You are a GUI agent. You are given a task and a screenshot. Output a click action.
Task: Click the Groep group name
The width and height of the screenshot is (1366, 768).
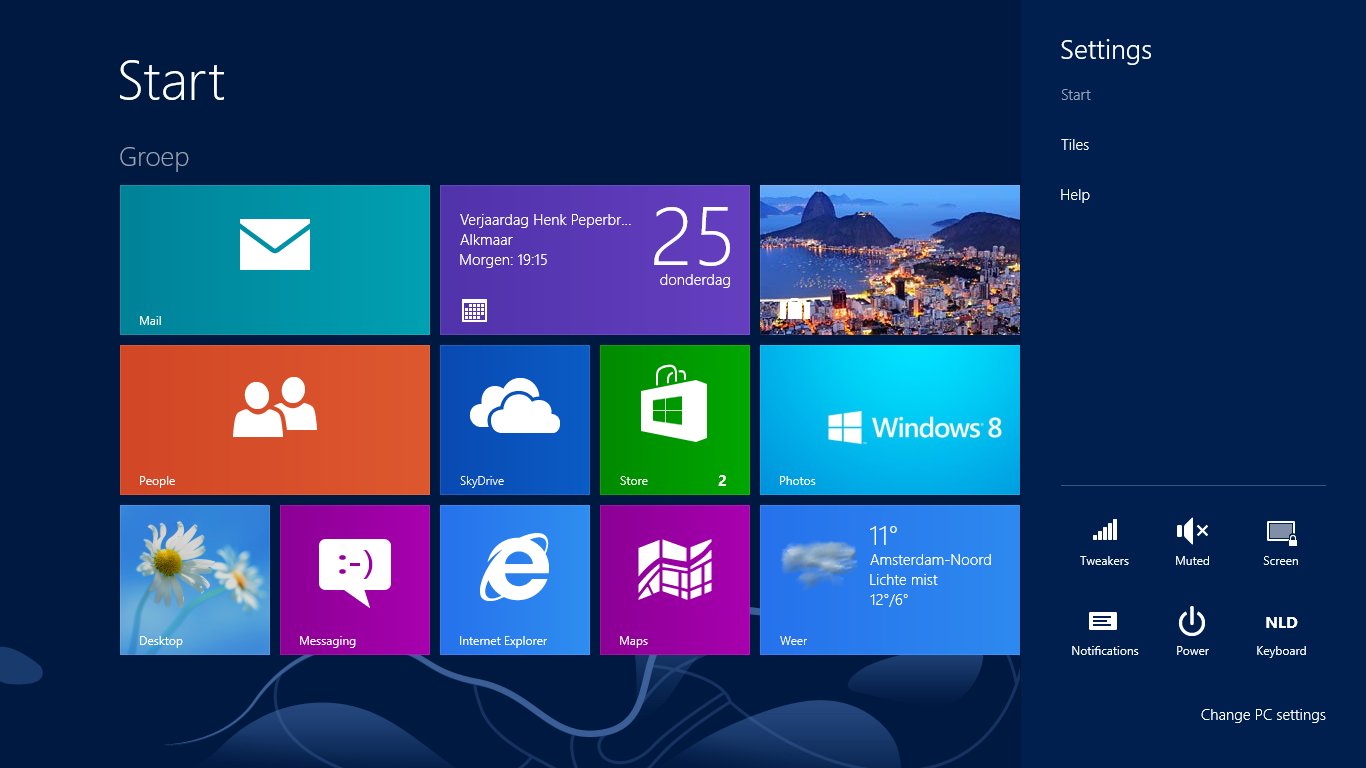click(x=154, y=158)
